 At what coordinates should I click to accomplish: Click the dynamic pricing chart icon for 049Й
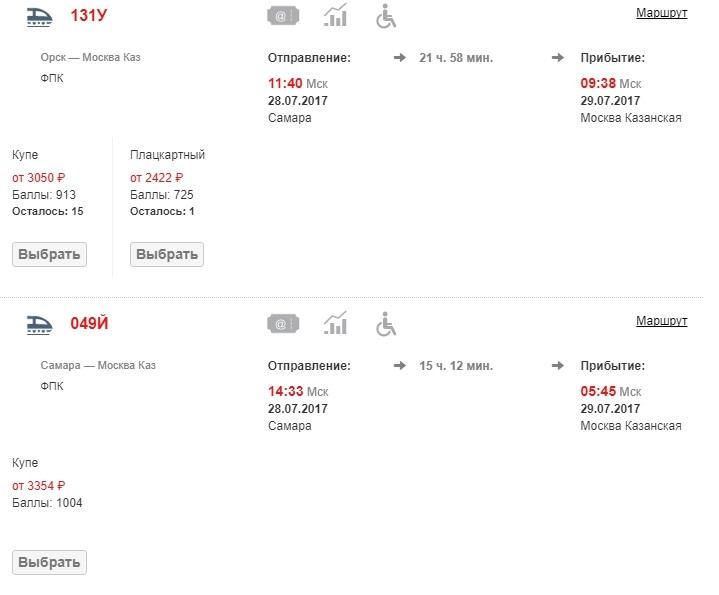click(336, 322)
